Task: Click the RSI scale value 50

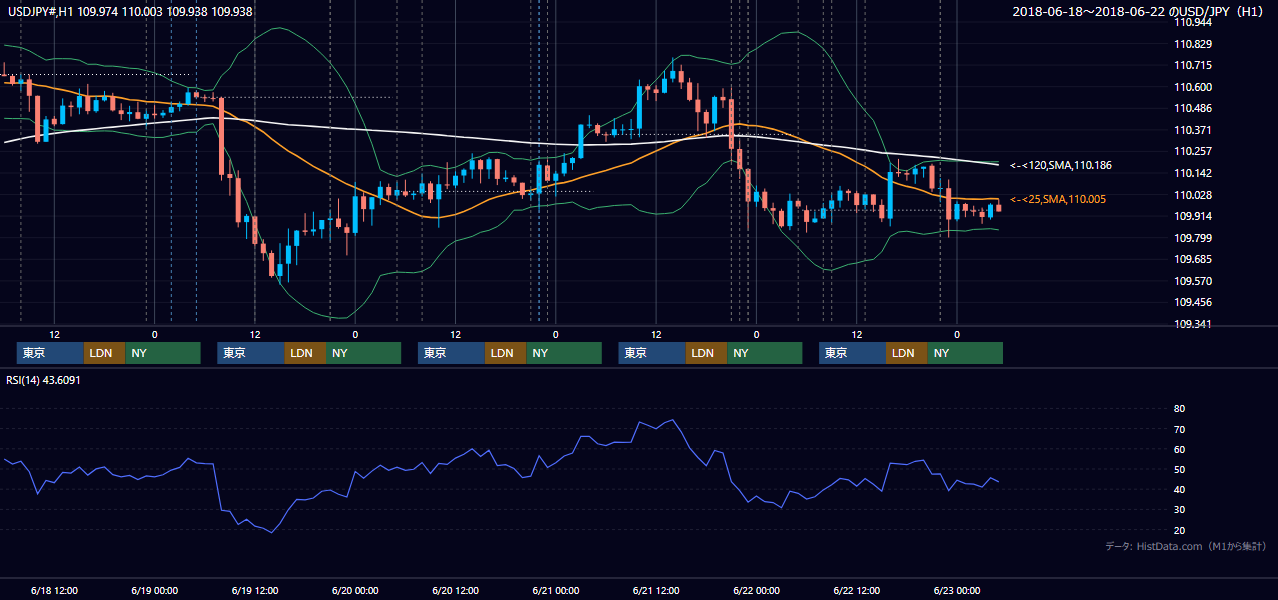Action: click(1179, 469)
